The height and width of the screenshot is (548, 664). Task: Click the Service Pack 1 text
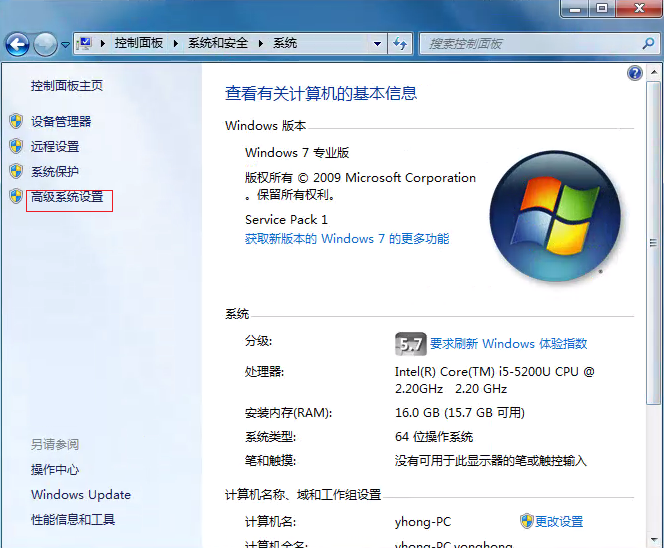pos(286,220)
